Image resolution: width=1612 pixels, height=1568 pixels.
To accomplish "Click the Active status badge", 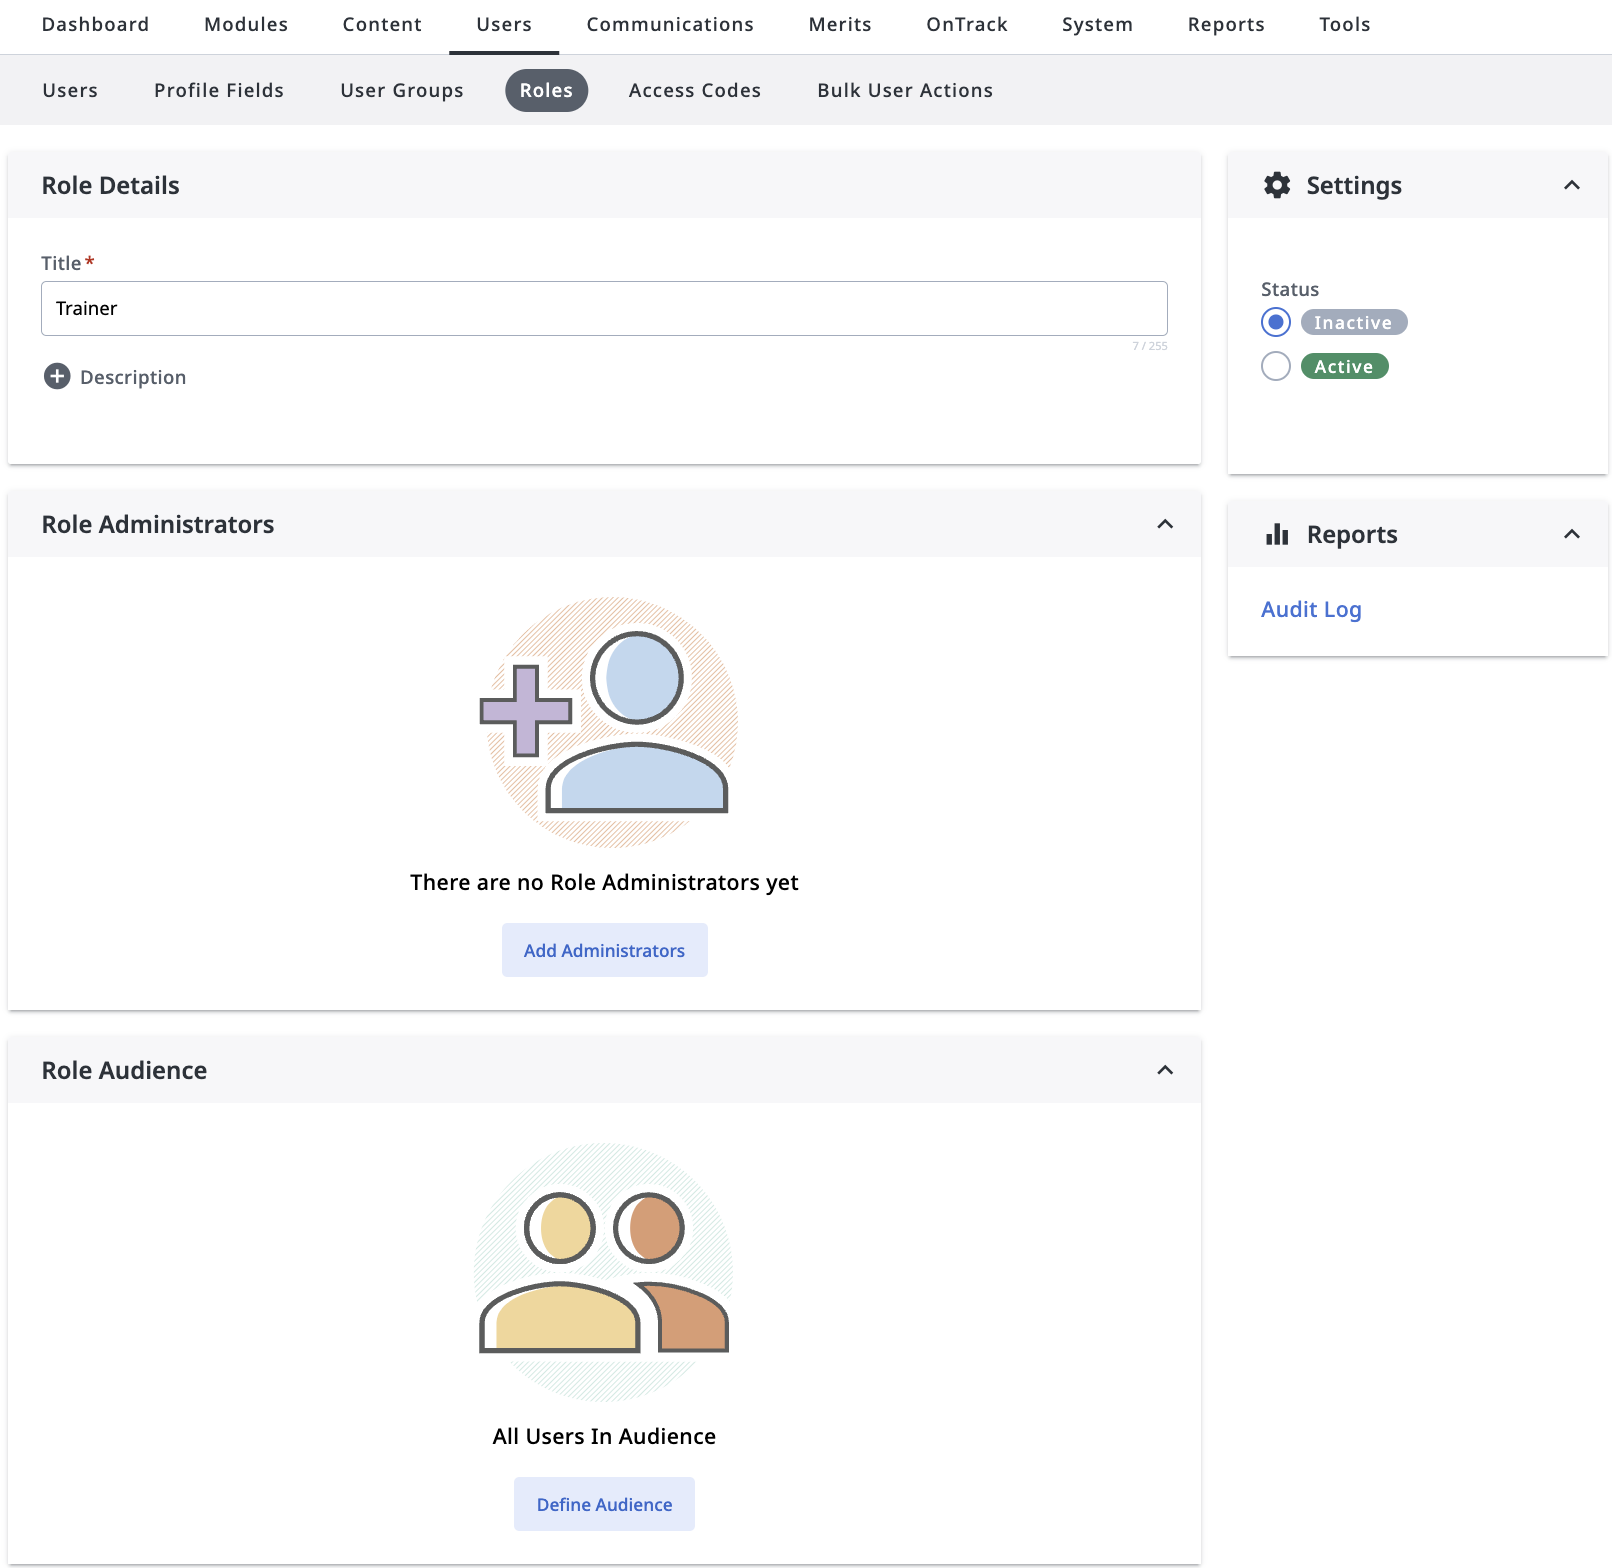I will pyautogui.click(x=1345, y=366).
